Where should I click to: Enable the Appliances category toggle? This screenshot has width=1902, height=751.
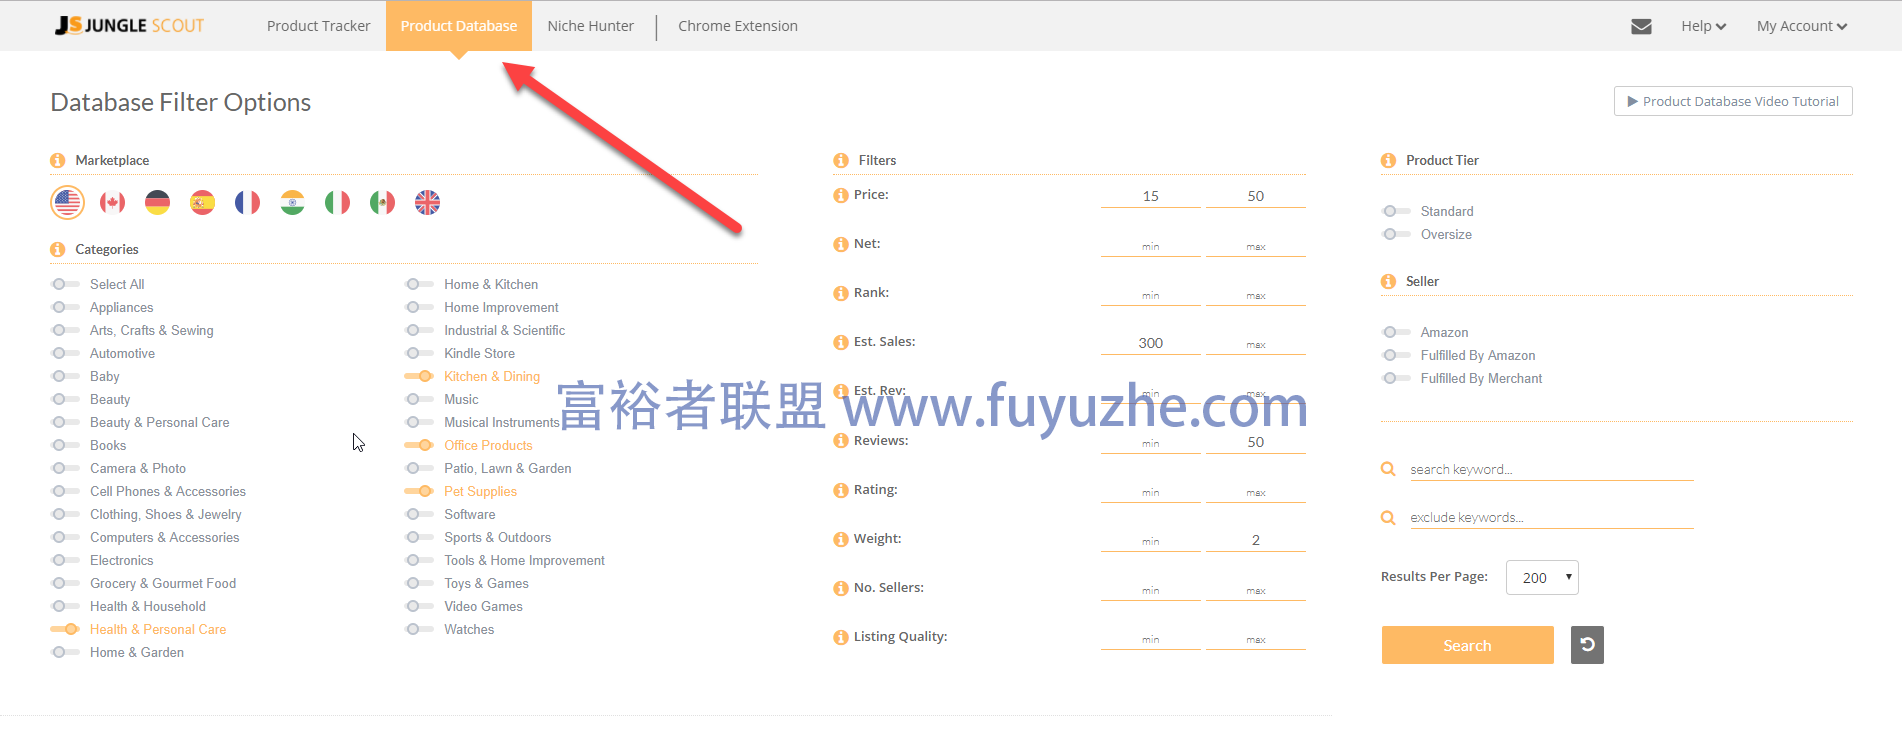pos(65,307)
